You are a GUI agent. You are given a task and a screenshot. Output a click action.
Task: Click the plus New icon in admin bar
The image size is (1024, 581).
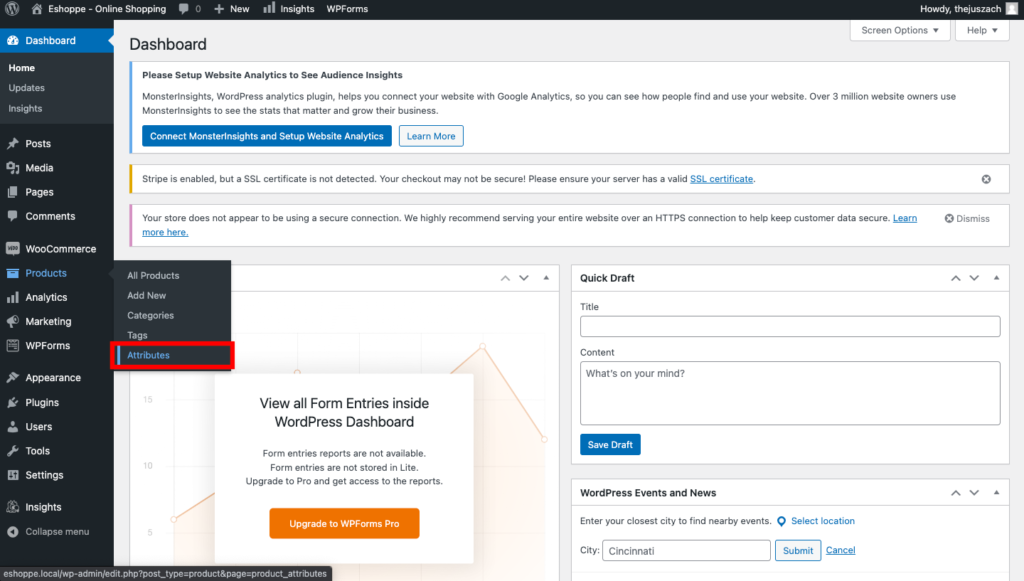tap(219, 9)
